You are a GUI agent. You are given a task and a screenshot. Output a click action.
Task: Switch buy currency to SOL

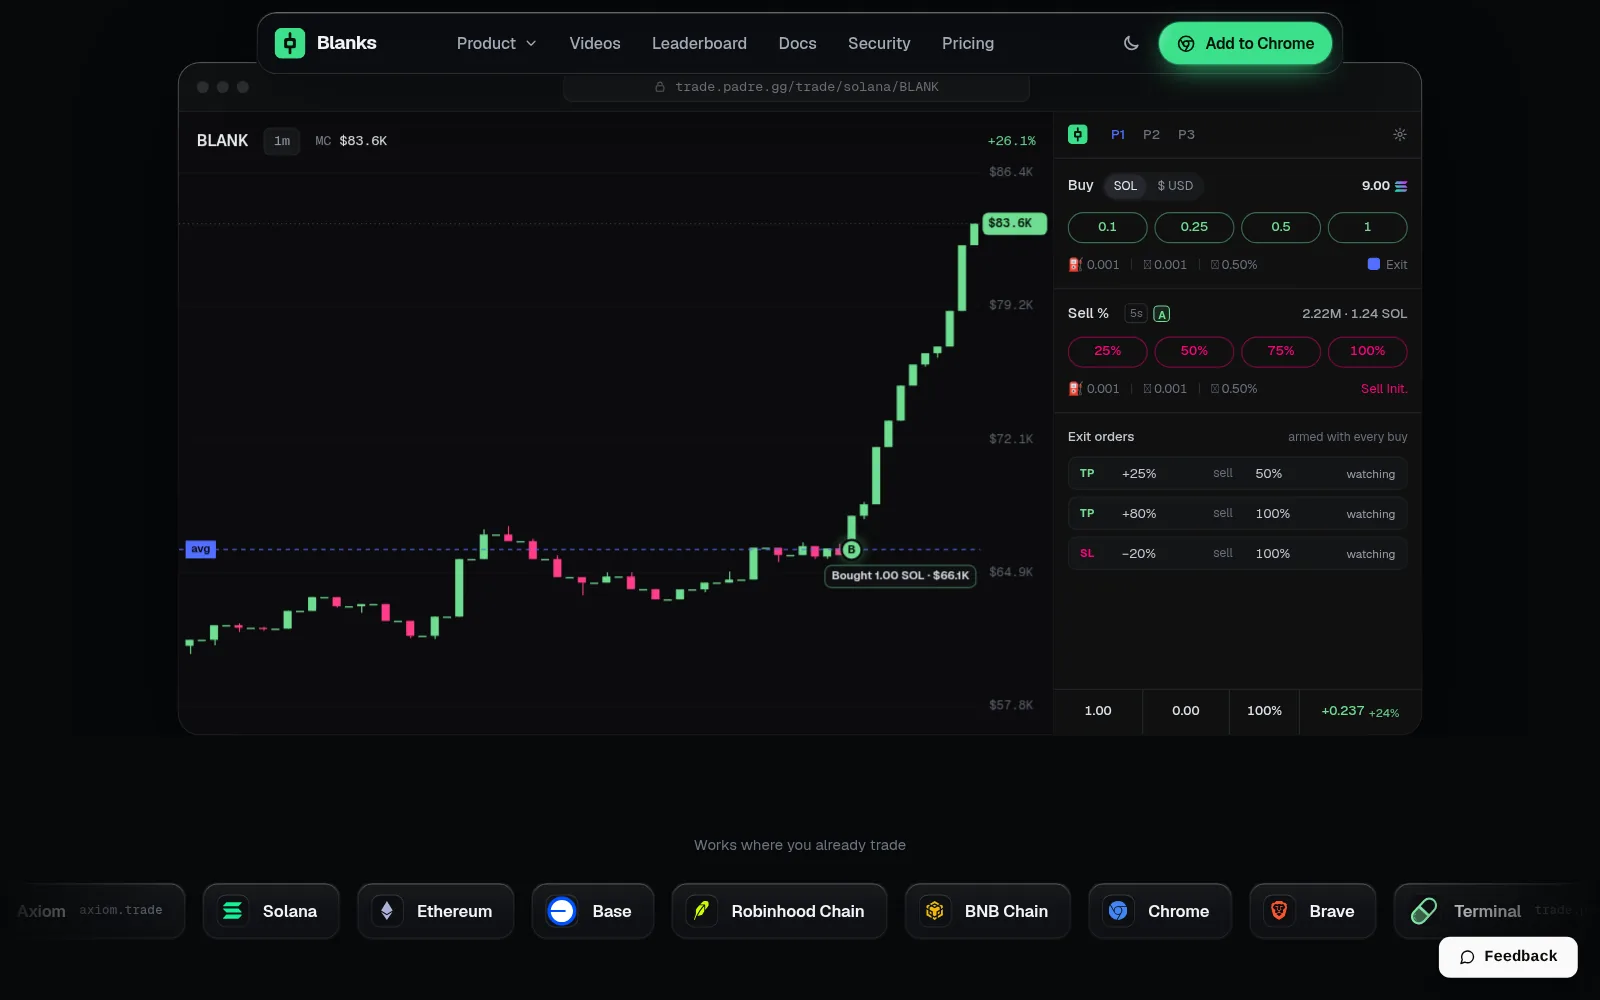pyautogui.click(x=1125, y=186)
